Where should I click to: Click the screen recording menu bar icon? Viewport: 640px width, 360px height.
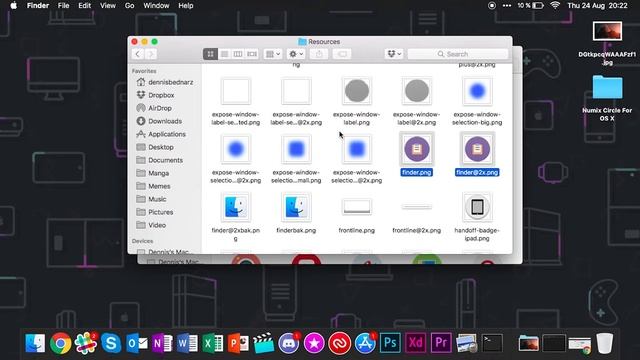492,6
